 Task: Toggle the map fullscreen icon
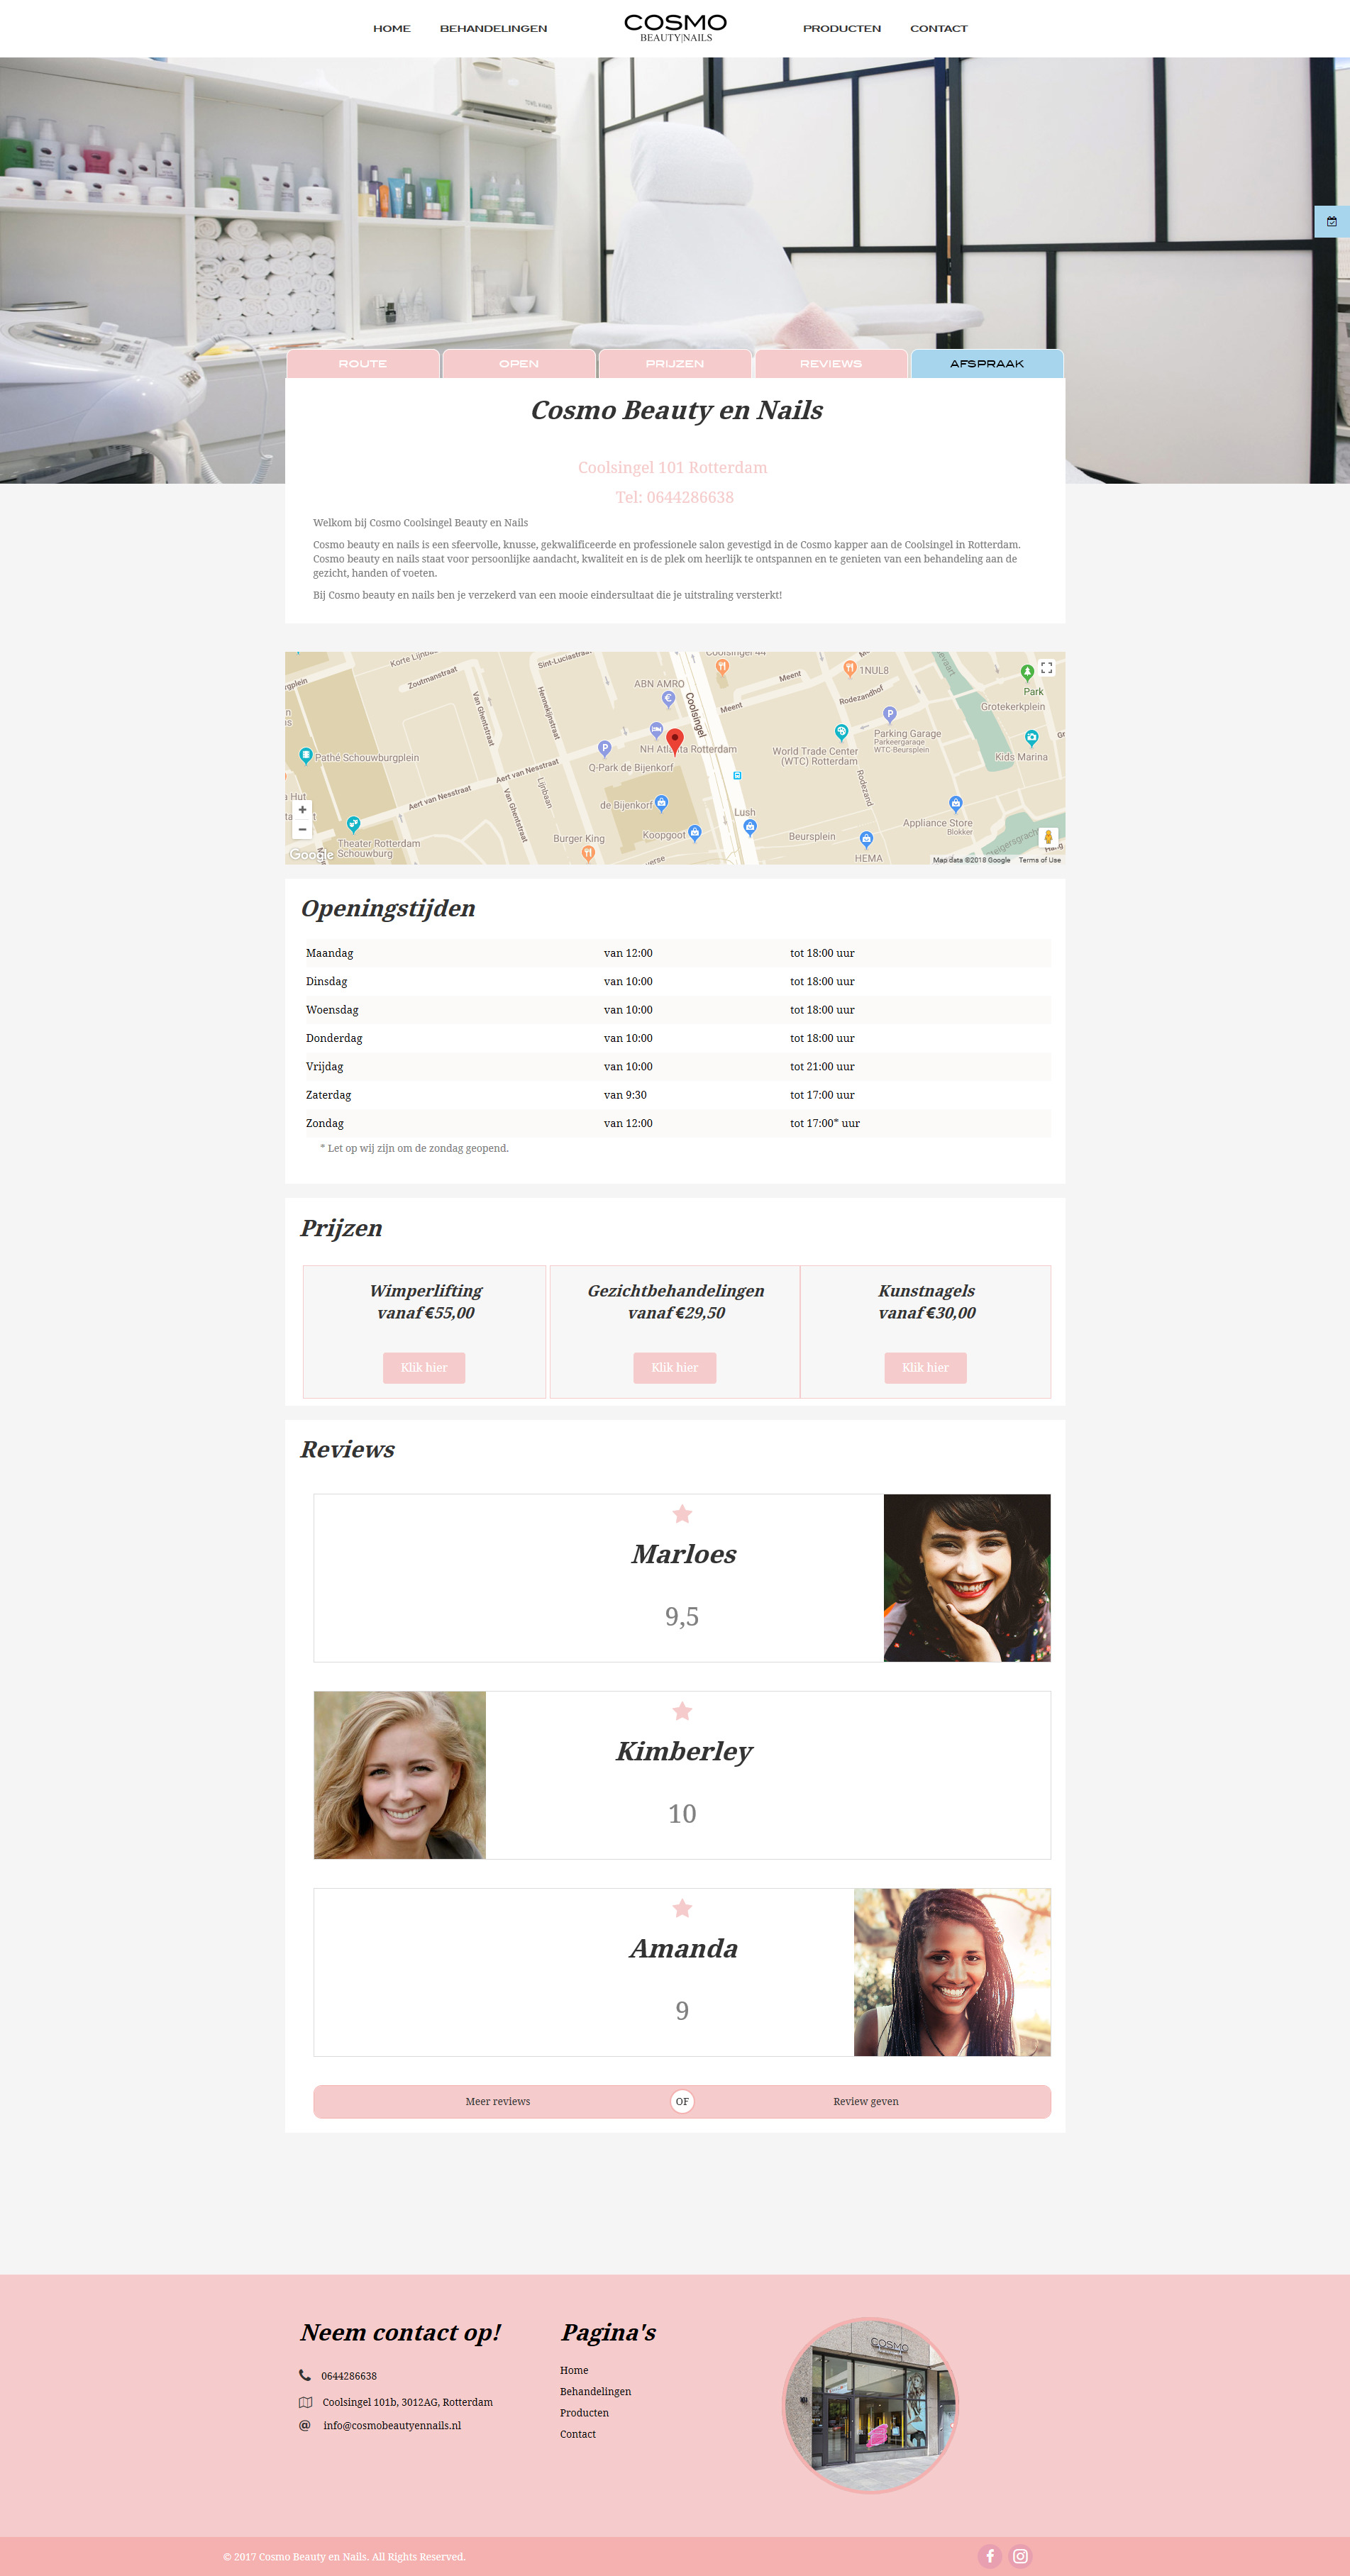1046,667
